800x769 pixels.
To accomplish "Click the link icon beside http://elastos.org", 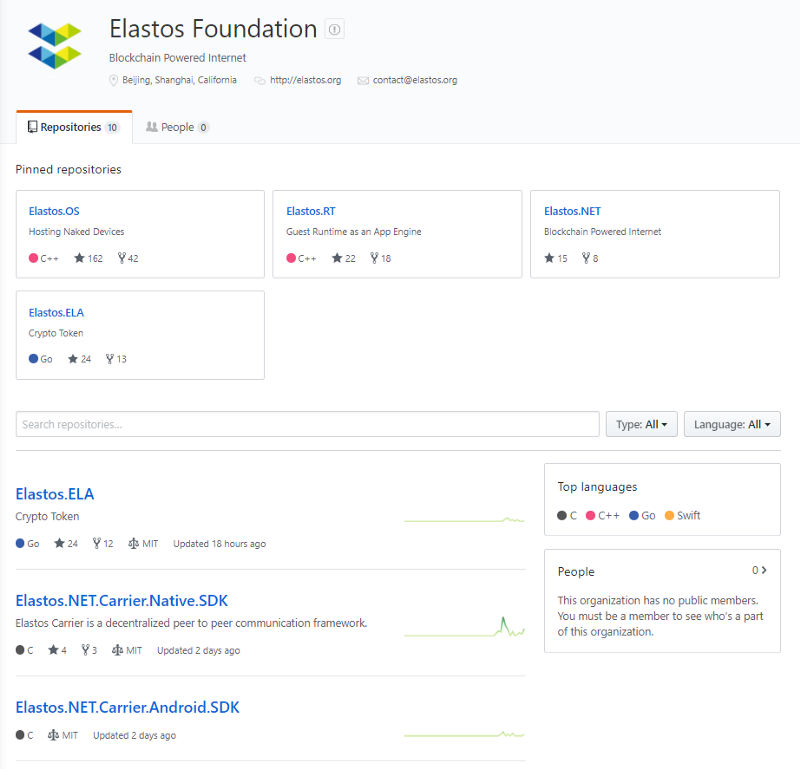I will (x=260, y=81).
